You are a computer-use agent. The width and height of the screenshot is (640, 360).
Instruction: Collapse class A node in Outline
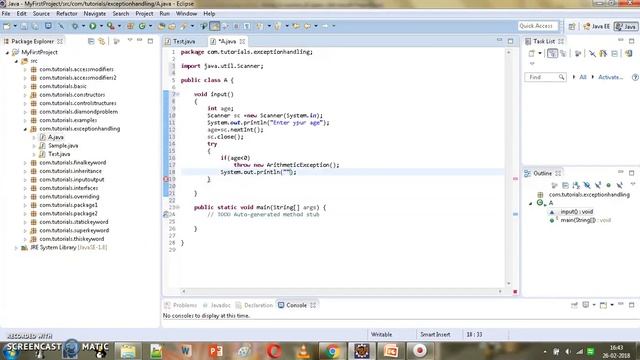click(x=531, y=203)
